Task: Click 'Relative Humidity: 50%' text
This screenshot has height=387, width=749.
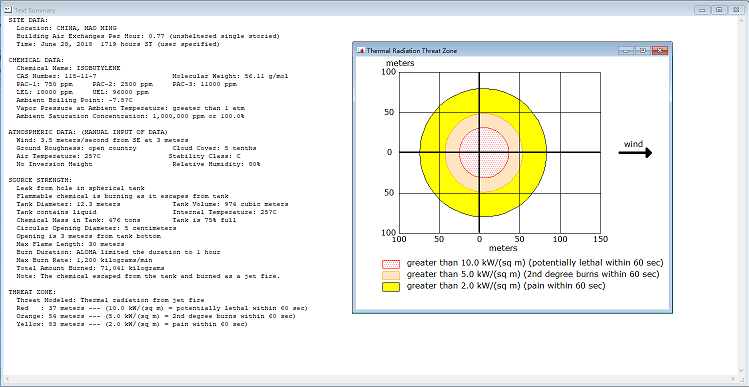Action: click(216, 164)
